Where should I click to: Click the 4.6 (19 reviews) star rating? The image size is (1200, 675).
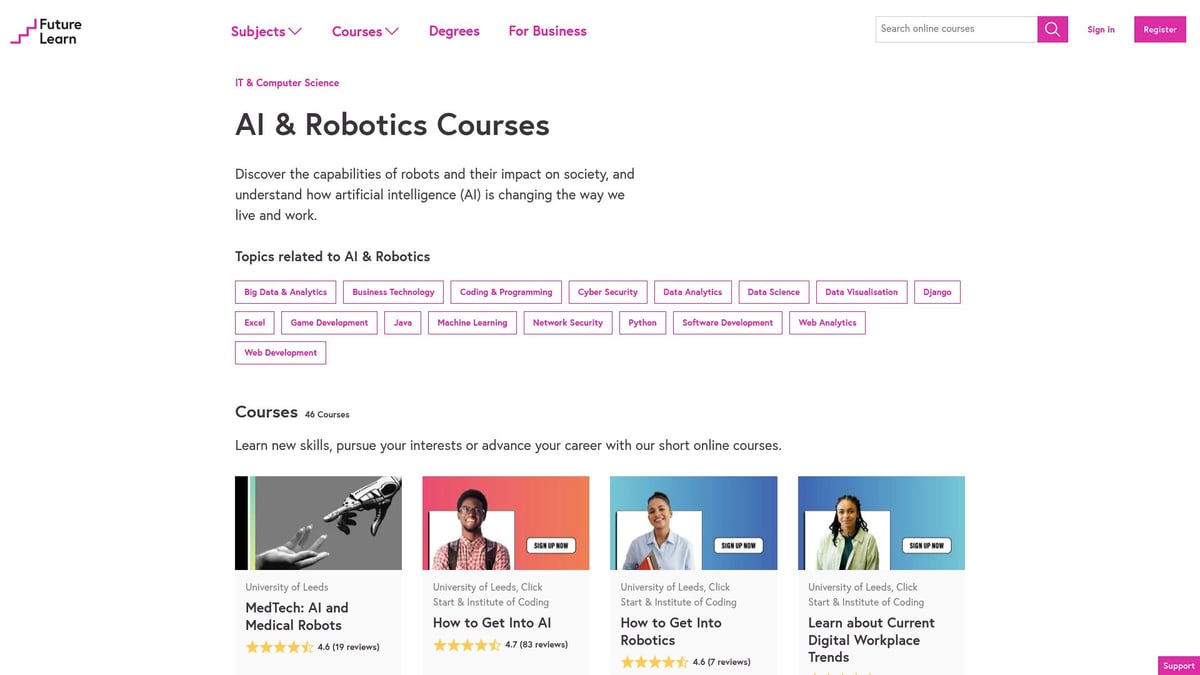click(312, 647)
